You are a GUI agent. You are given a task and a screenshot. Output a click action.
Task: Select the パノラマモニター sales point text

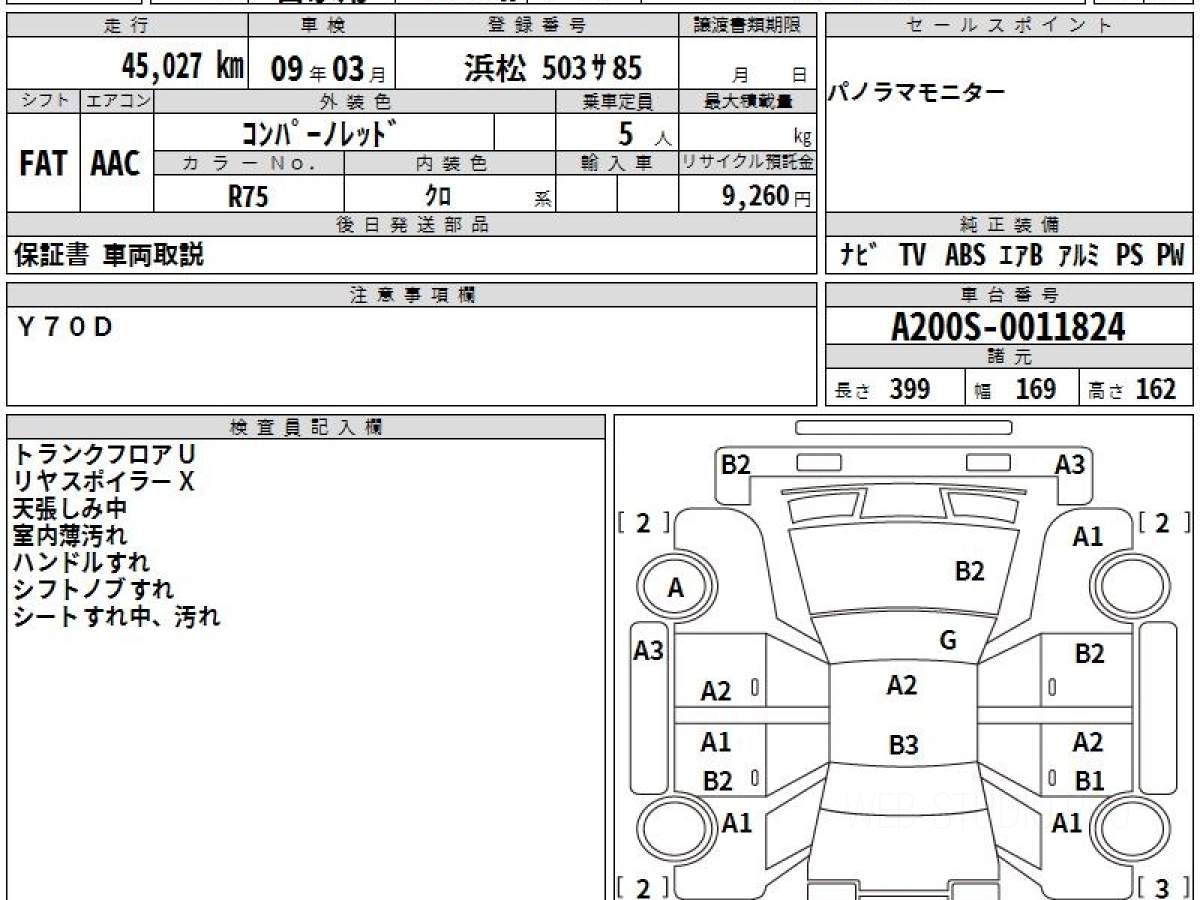[916, 93]
